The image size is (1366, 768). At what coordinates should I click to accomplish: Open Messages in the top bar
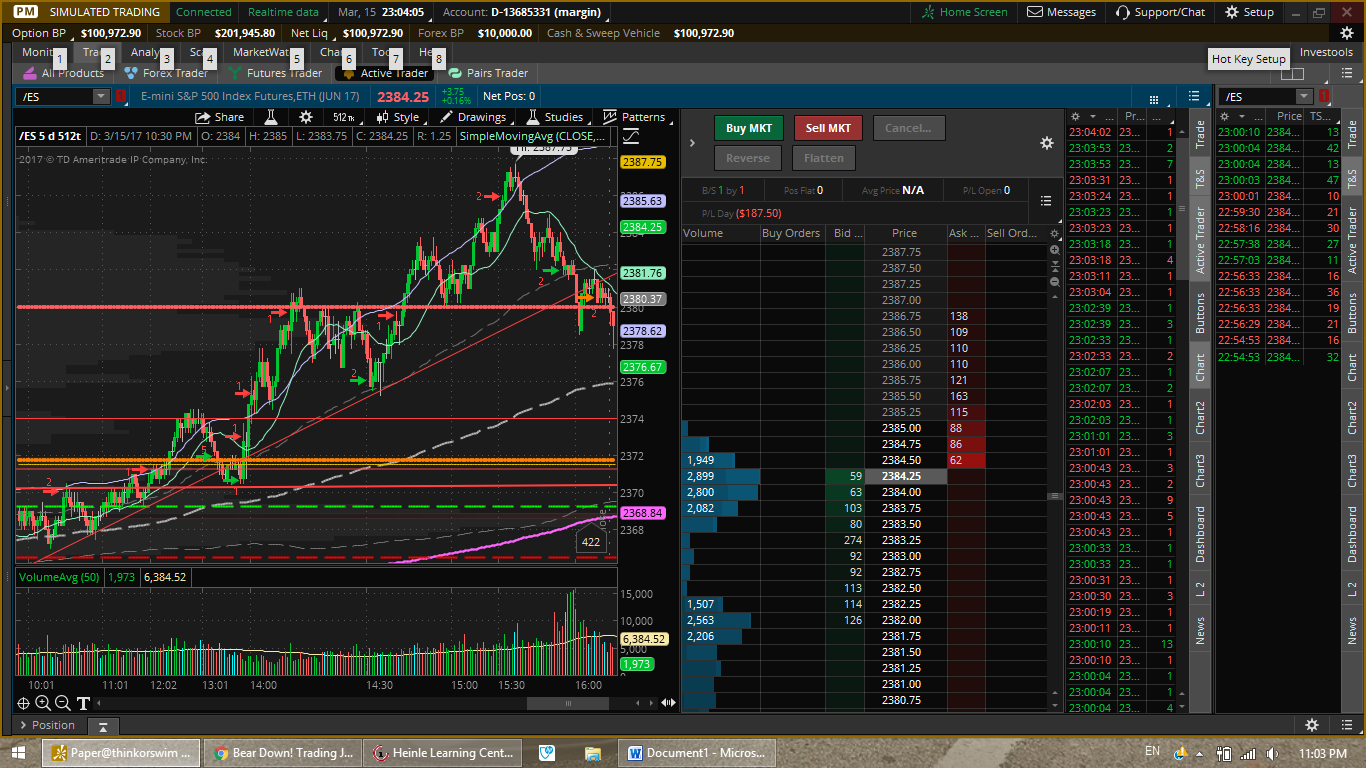(x=1061, y=12)
